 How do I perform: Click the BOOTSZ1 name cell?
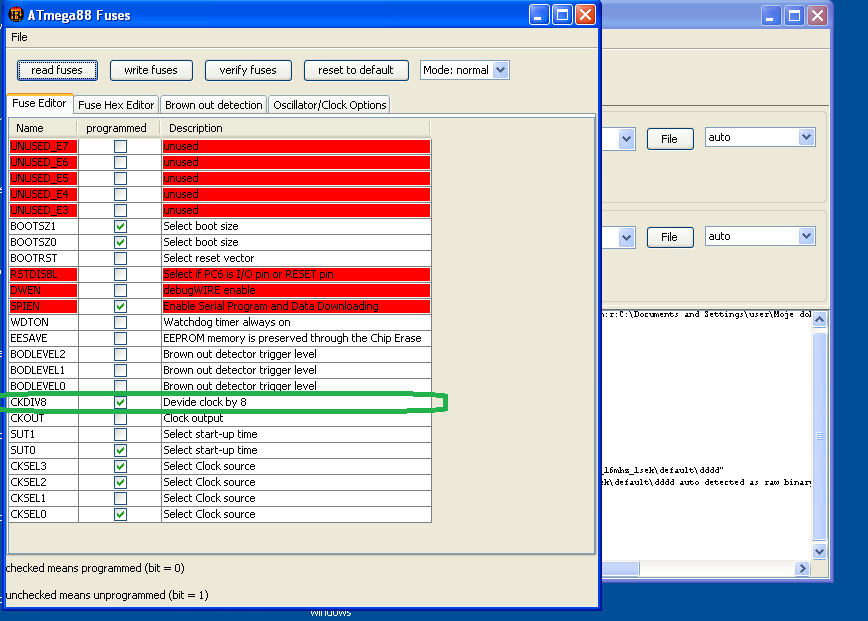(x=43, y=226)
